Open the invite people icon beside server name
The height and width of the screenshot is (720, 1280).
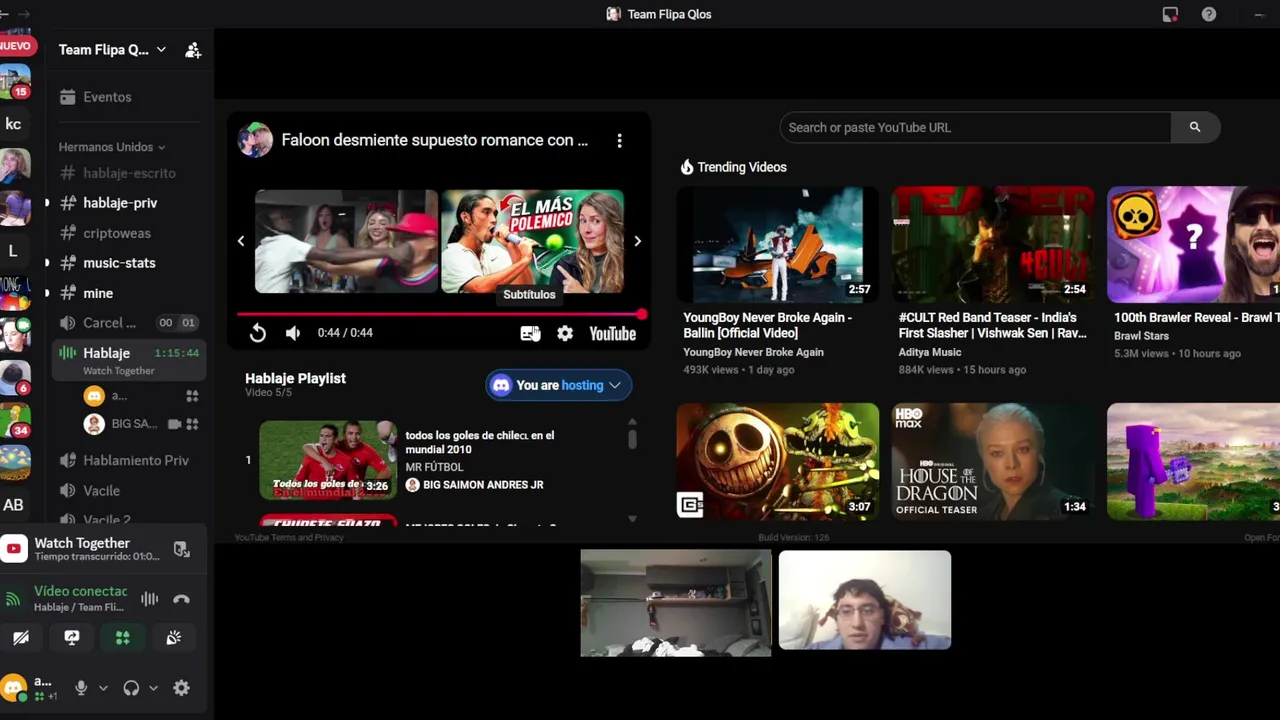coord(193,50)
